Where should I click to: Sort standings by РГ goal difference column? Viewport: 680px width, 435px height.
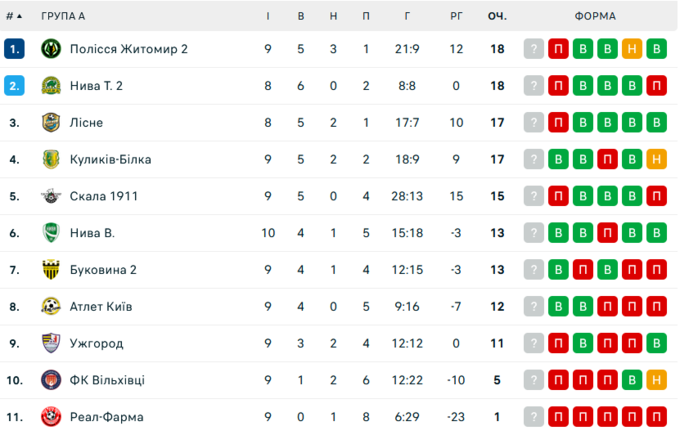(x=456, y=16)
